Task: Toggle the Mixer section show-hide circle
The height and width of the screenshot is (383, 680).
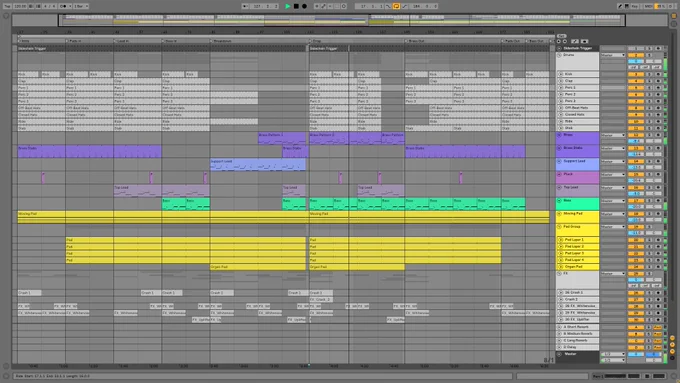Action: 673,351
